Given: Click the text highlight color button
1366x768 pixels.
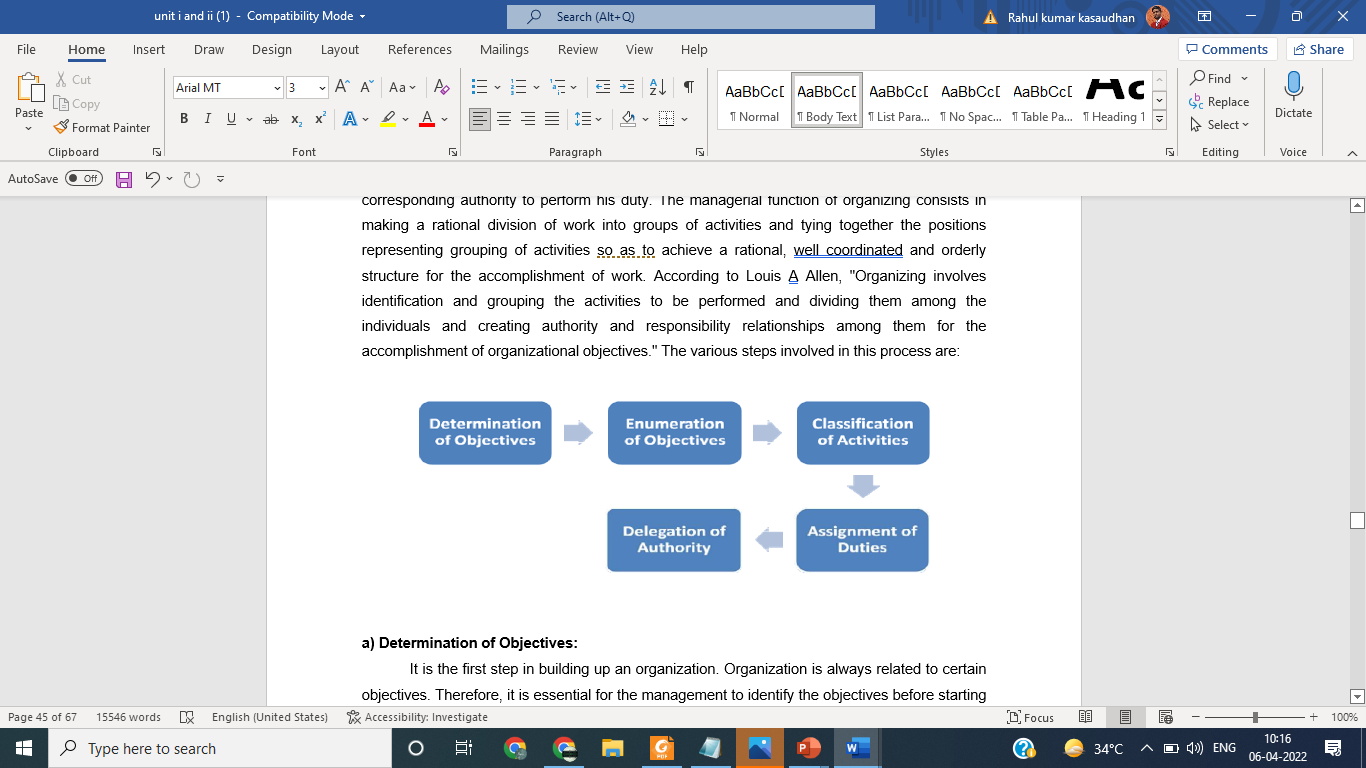Looking at the screenshot, I should (388, 119).
